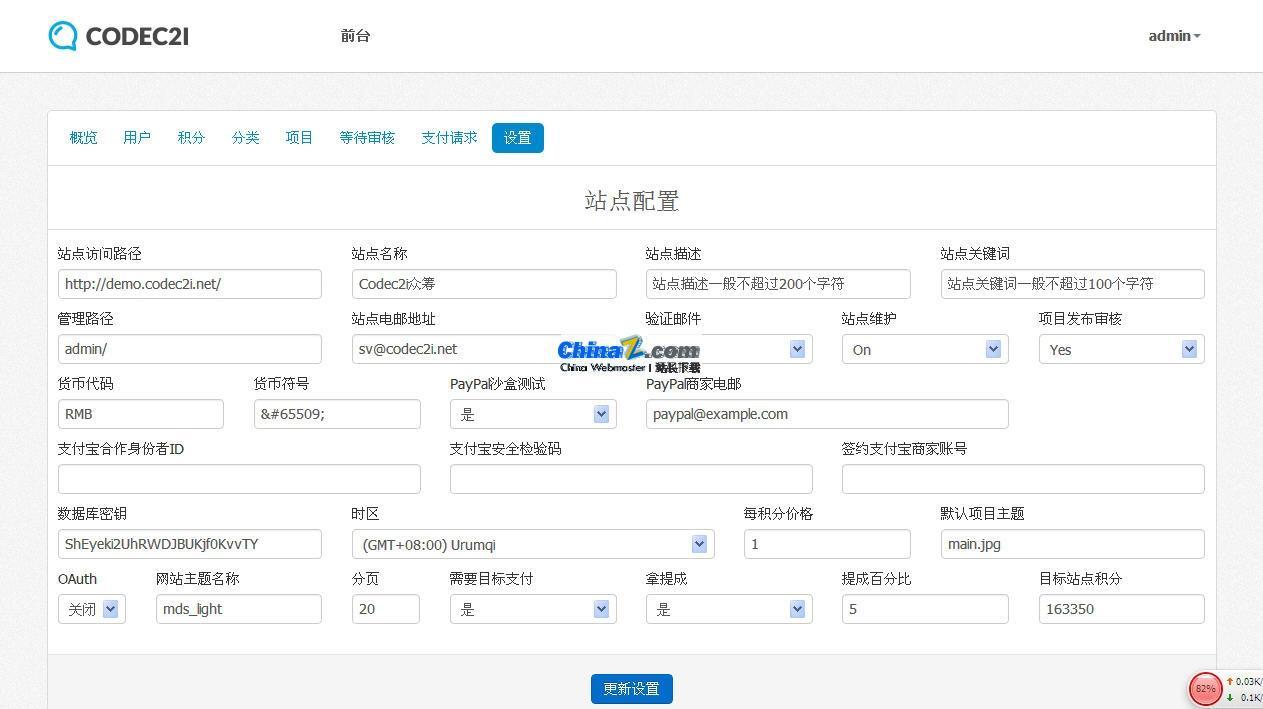The width and height of the screenshot is (1263, 709).
Task: Click the PayPal商家电邮 input field
Action: point(826,413)
